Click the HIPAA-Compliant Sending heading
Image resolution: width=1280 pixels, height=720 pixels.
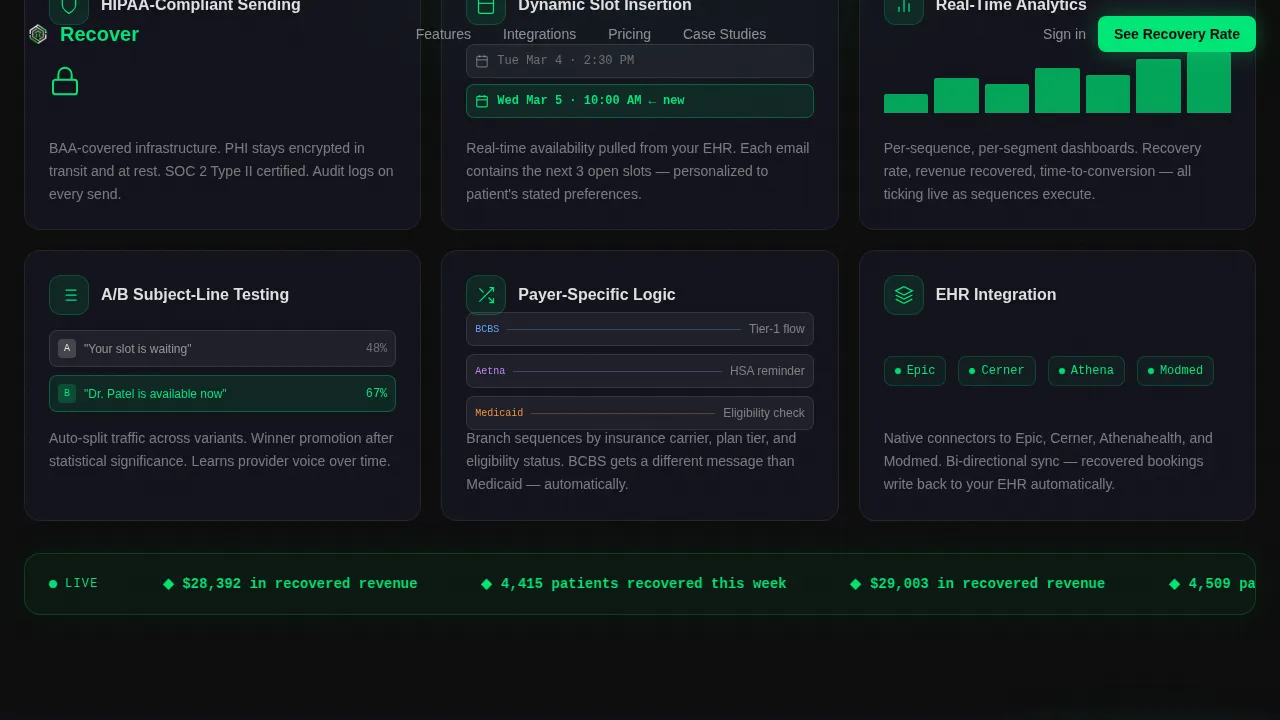click(201, 7)
